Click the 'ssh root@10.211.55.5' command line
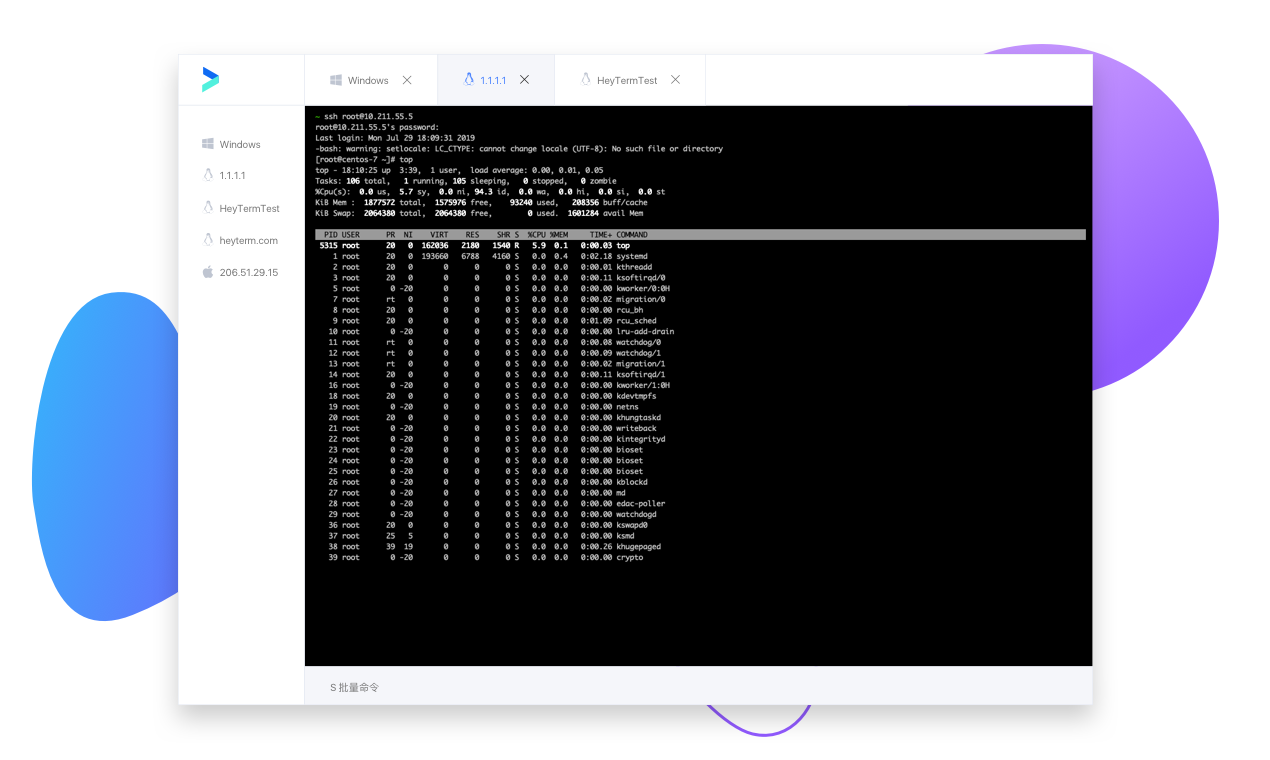The image size is (1270, 760). pos(364,116)
